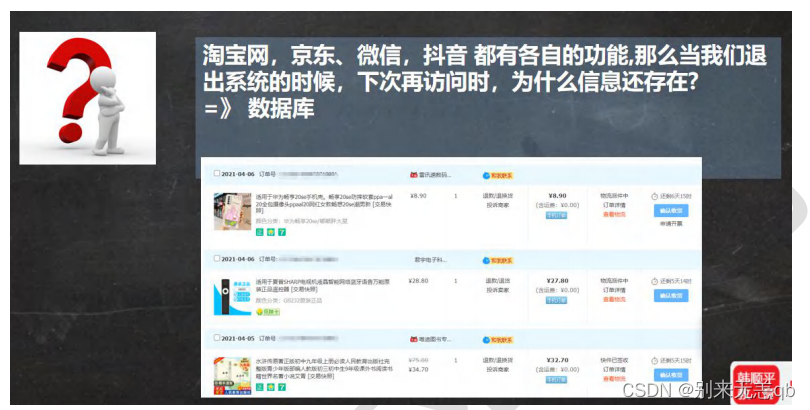The image size is (810, 410).
Task: Click 退款/退换货 on the book order
Action: (x=498, y=360)
